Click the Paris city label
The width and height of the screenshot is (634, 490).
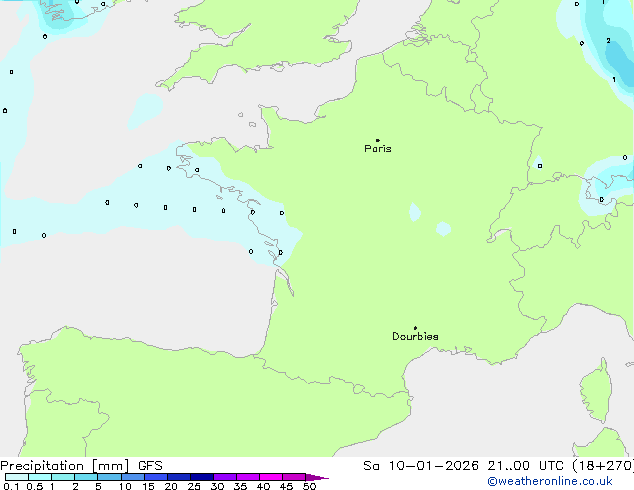[378, 149]
